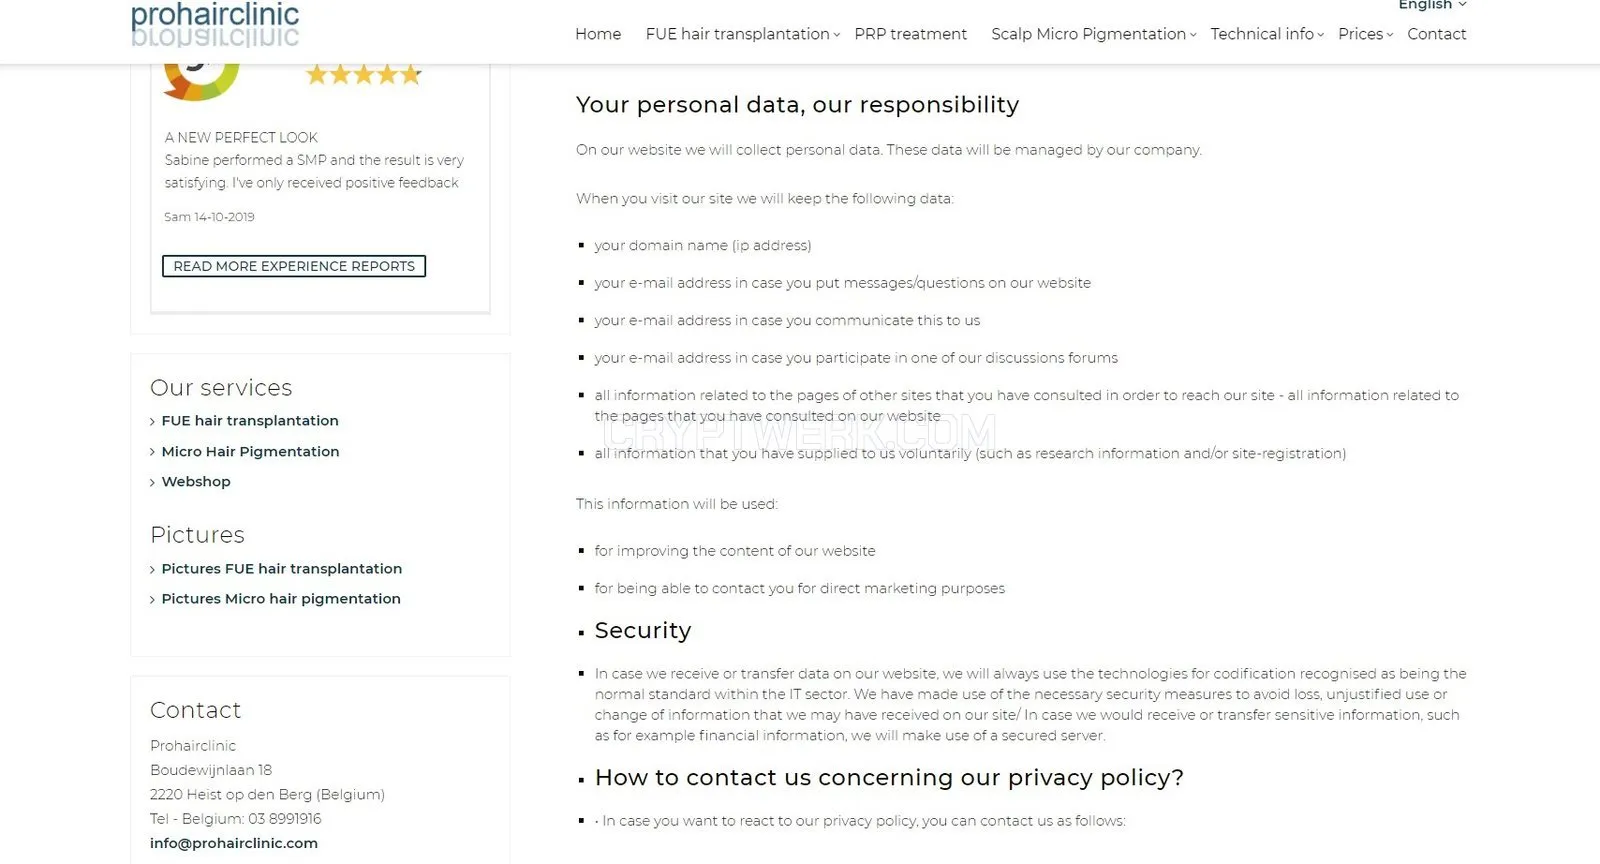Click Read More Experience Reports button
Viewport: 1600px width, 864px height.
tap(294, 266)
